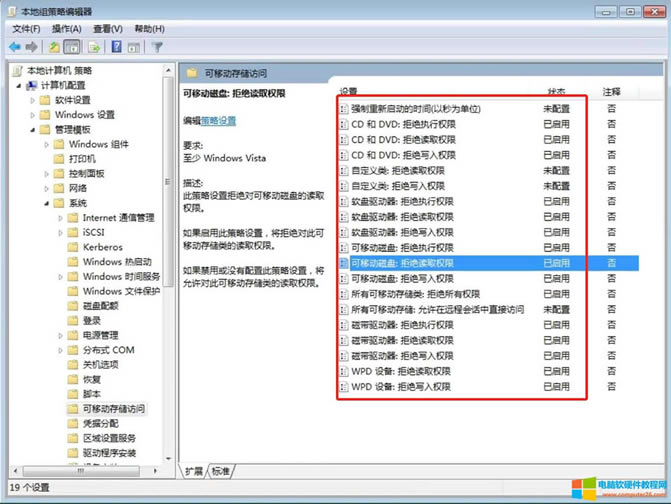The image size is (671, 504).
Task: Click the Up one level folder icon
Action: tap(54, 46)
